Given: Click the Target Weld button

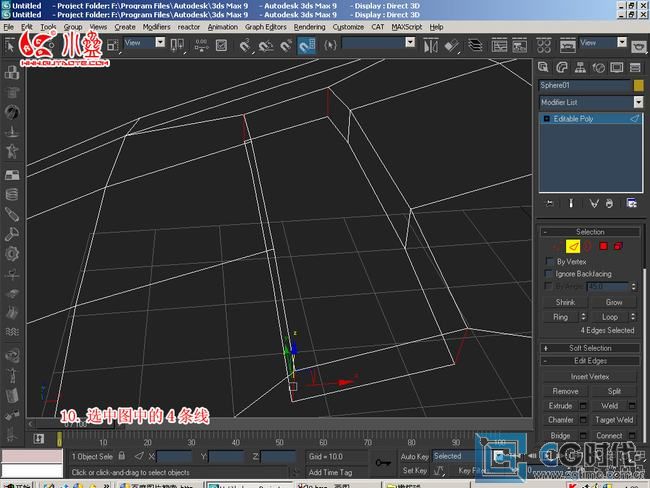Looking at the screenshot, I should coord(614,420).
